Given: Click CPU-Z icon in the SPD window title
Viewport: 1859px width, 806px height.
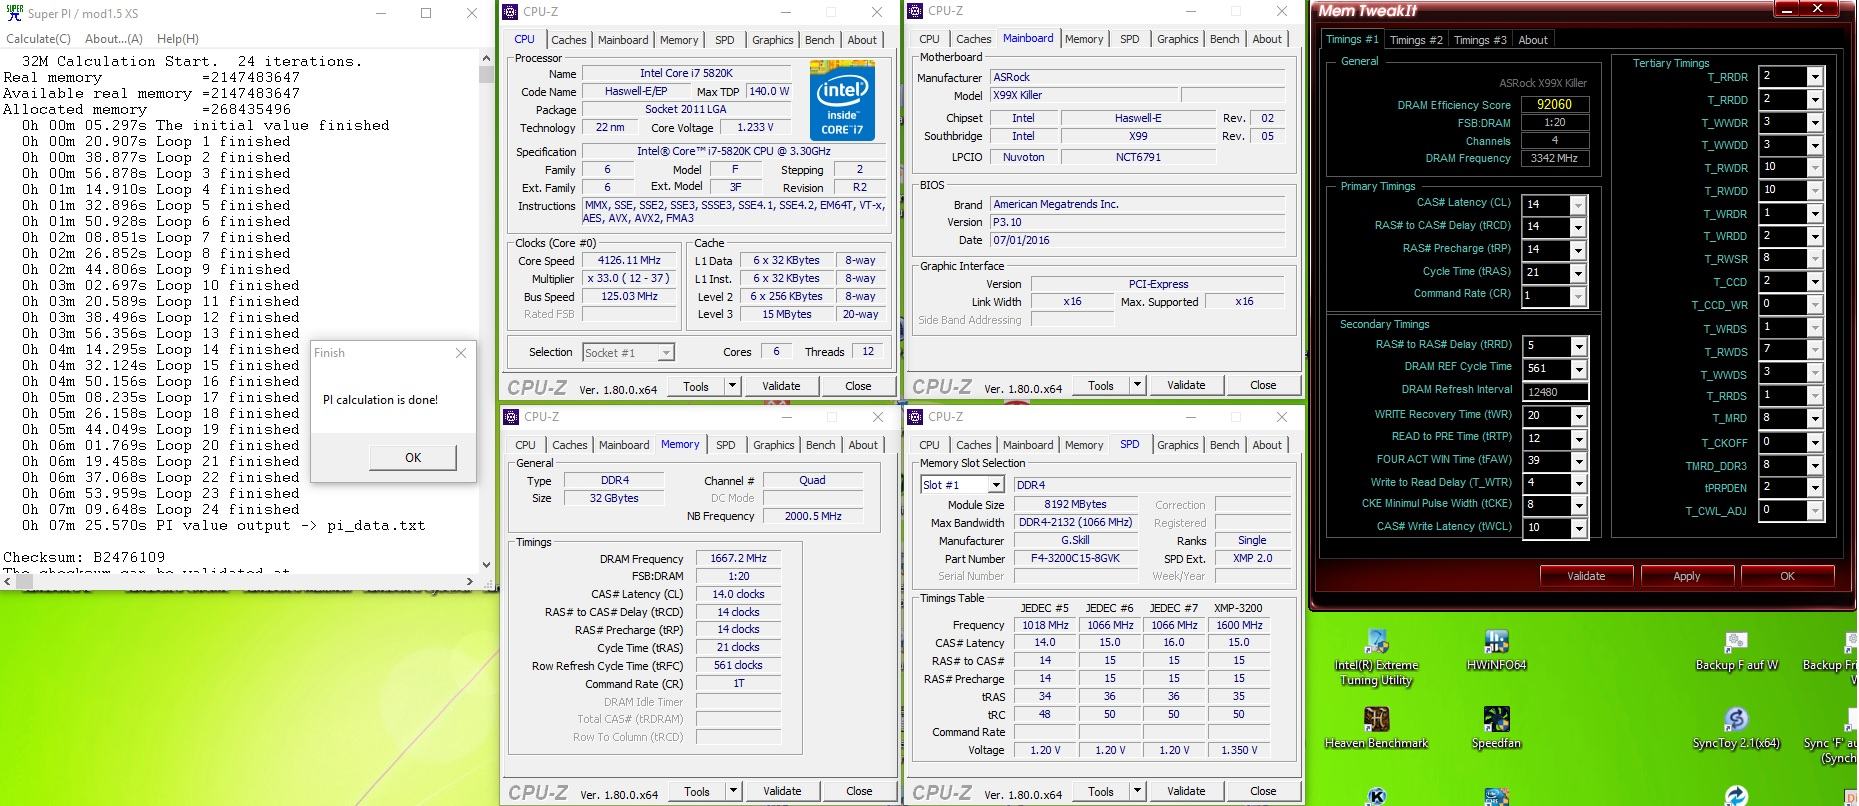Looking at the screenshot, I should (x=916, y=416).
